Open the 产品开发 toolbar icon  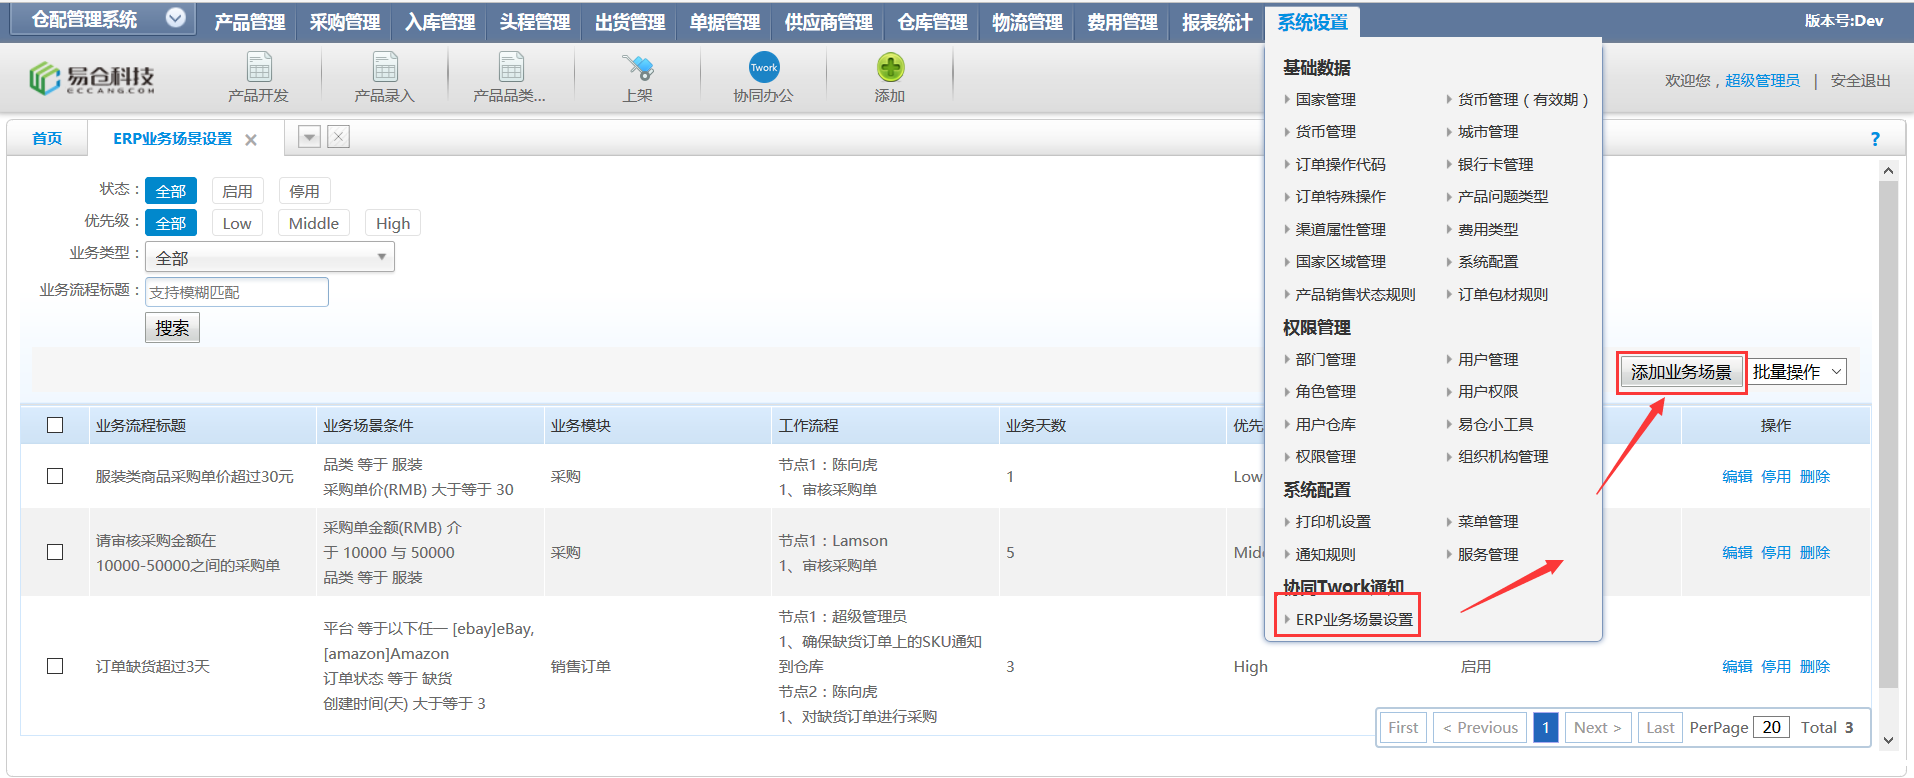(x=259, y=68)
